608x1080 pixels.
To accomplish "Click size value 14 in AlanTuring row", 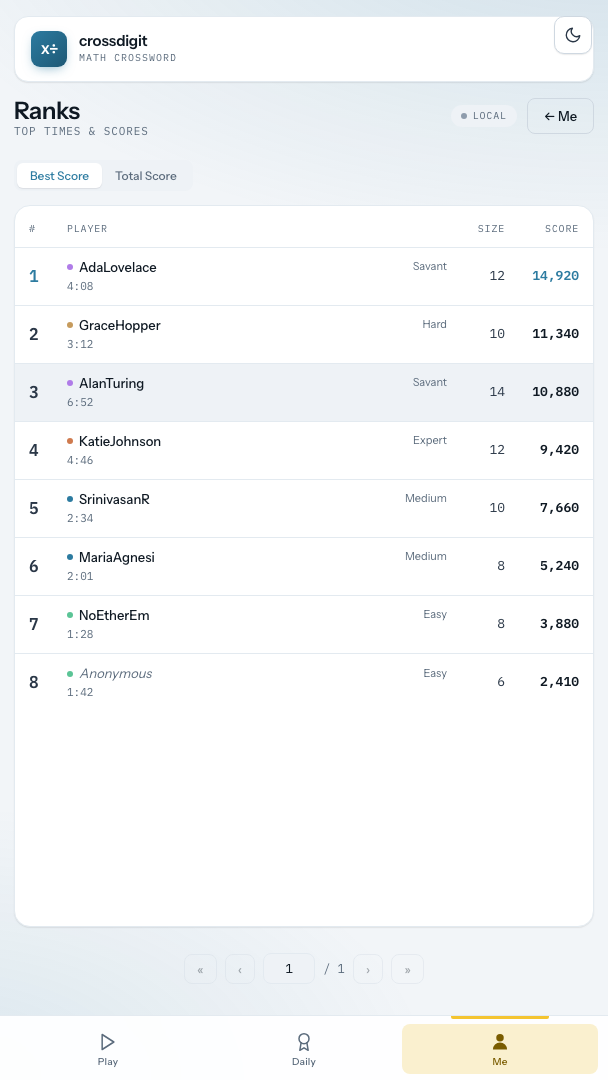I will pyautogui.click(x=497, y=391).
